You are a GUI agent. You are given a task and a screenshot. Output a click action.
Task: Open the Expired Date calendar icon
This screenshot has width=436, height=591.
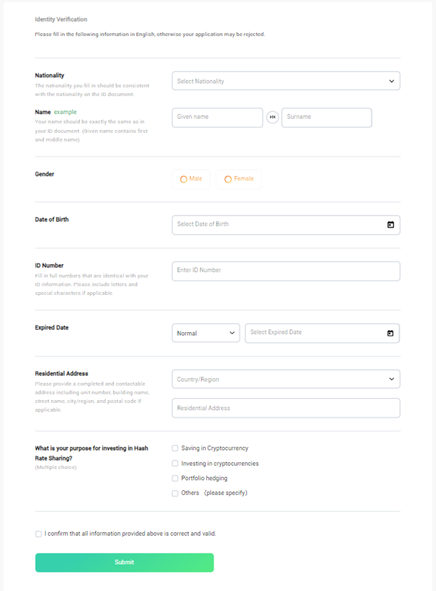pyautogui.click(x=390, y=333)
